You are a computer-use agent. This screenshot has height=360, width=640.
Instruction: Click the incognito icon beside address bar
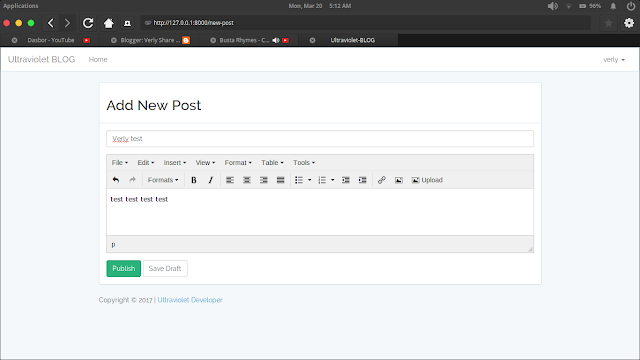127,23
